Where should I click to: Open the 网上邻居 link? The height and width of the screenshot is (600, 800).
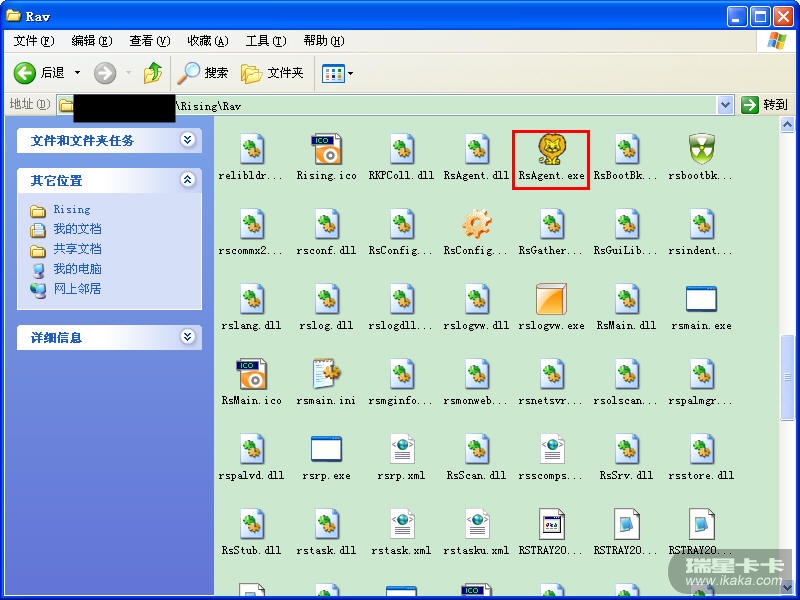66,289
